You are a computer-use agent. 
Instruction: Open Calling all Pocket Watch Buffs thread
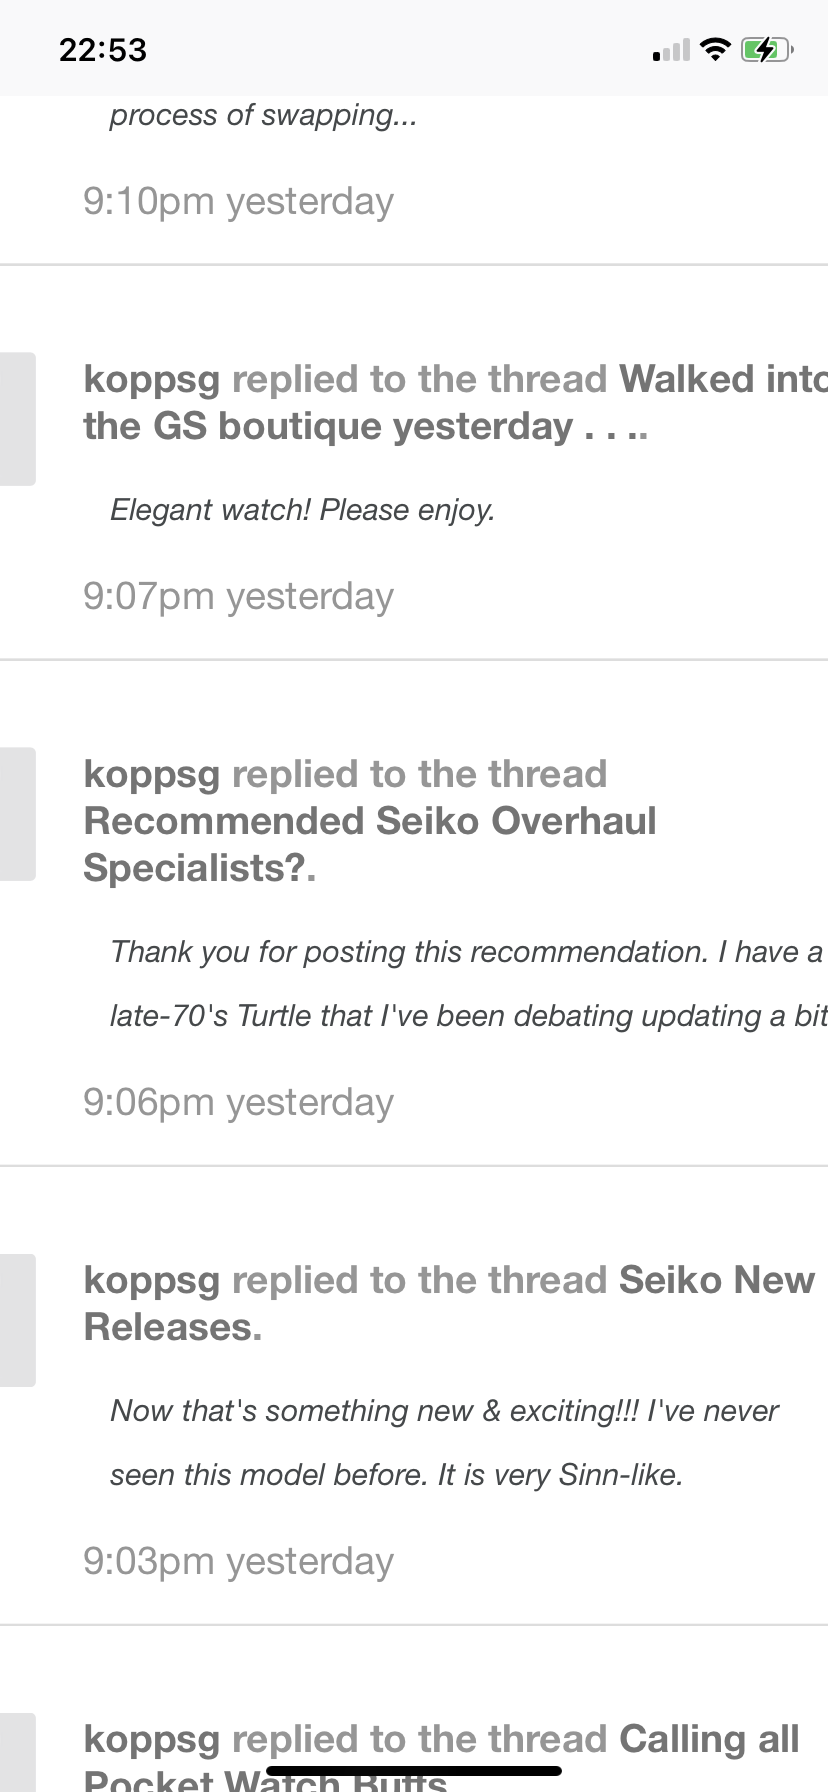point(707,1739)
